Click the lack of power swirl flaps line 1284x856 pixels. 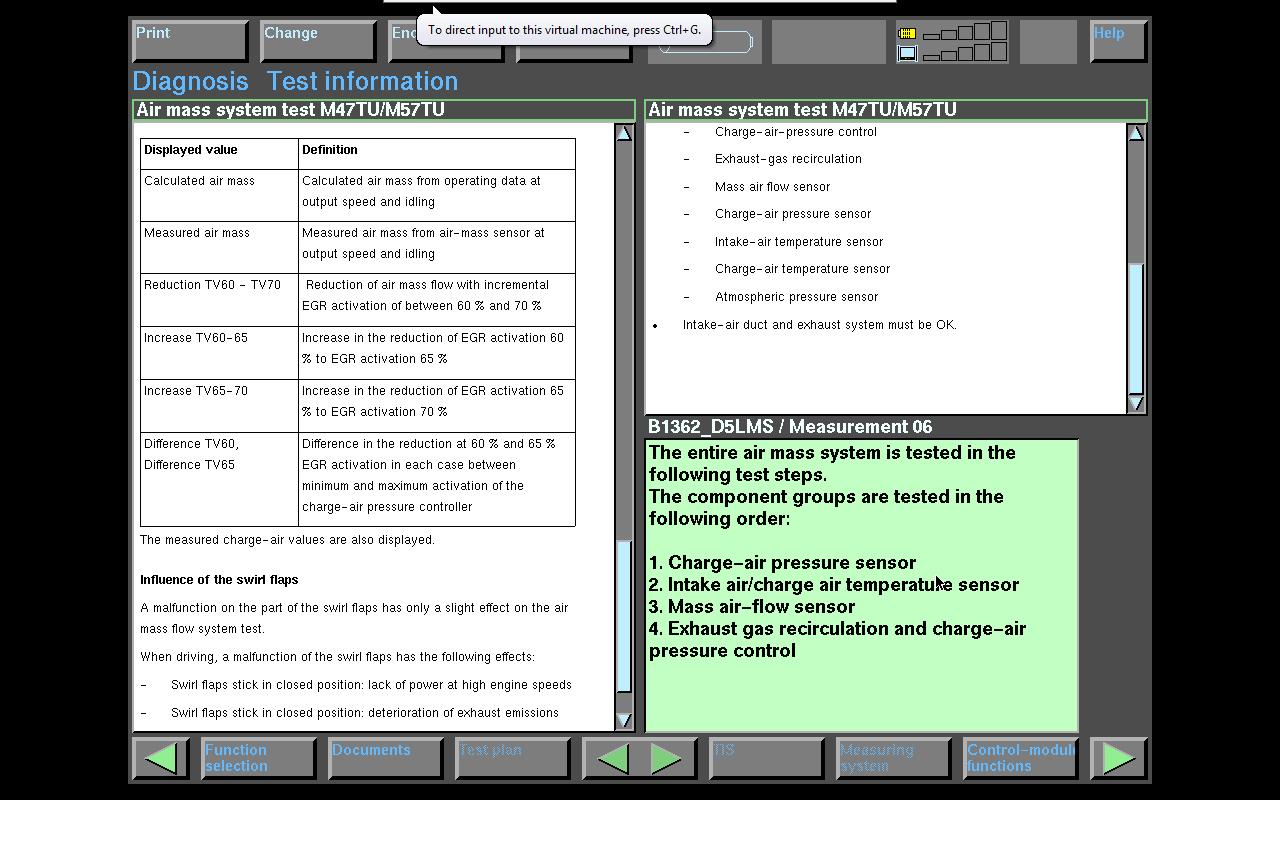click(x=371, y=685)
